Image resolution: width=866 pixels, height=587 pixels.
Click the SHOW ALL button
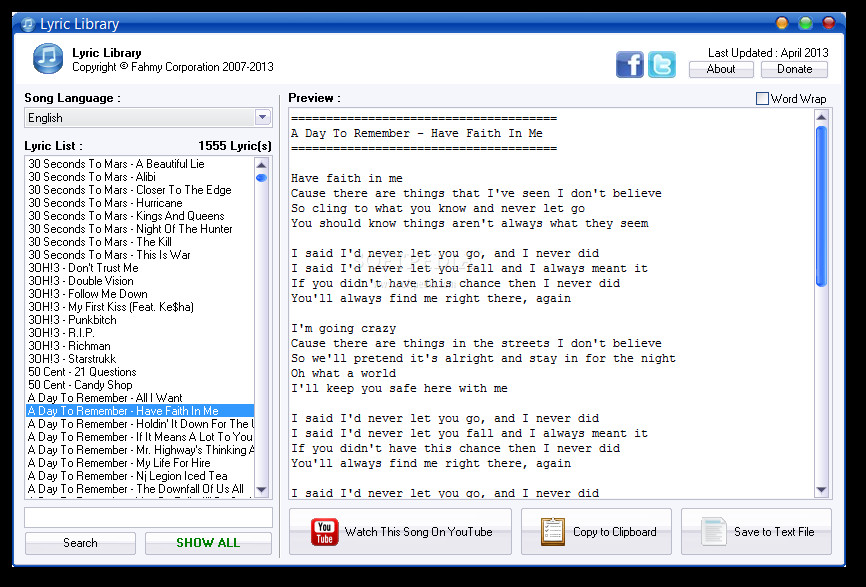pos(208,543)
